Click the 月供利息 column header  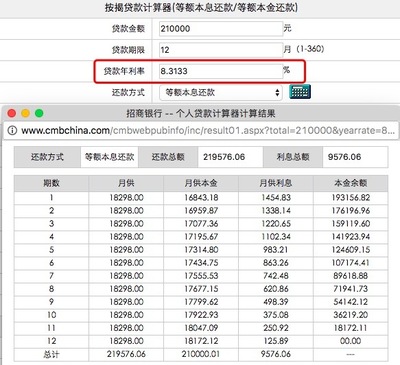[276, 183]
